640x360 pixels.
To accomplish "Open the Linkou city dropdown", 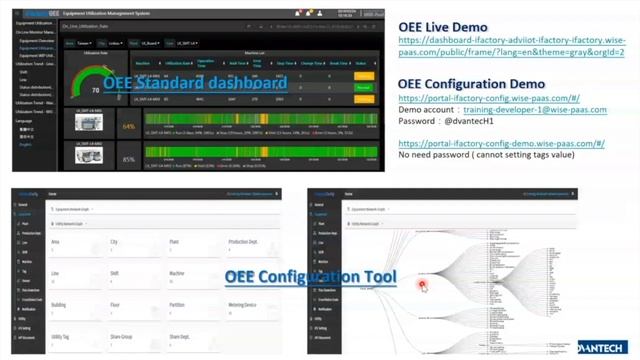I will 116,43.
